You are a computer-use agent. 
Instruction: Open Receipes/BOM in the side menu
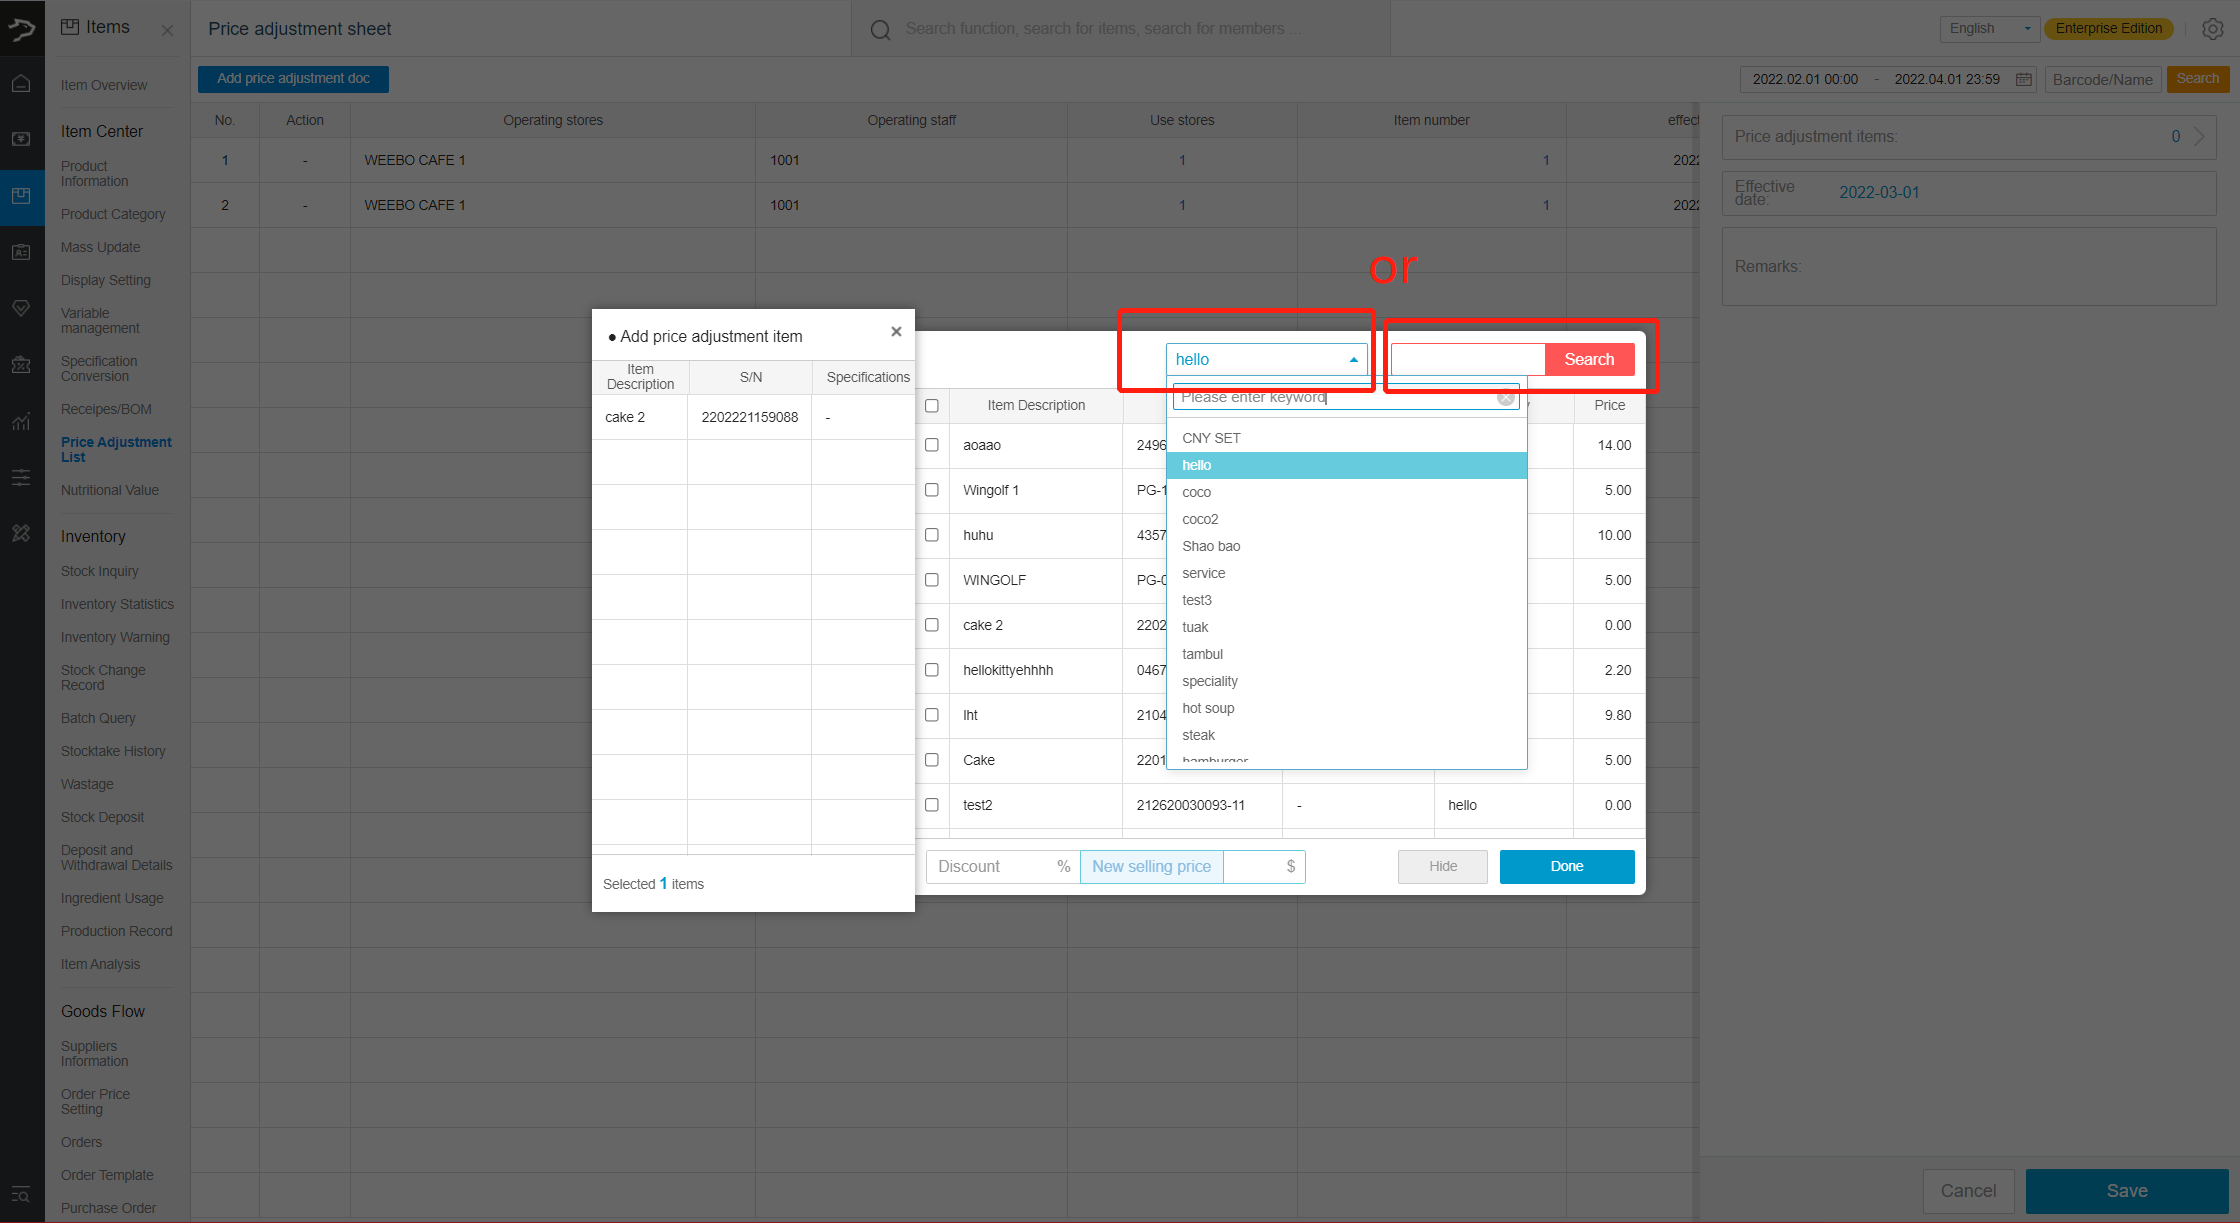pyautogui.click(x=106, y=409)
